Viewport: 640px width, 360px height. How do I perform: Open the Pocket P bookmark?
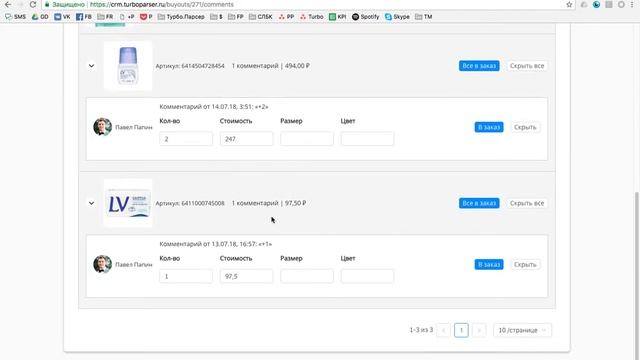146,17
